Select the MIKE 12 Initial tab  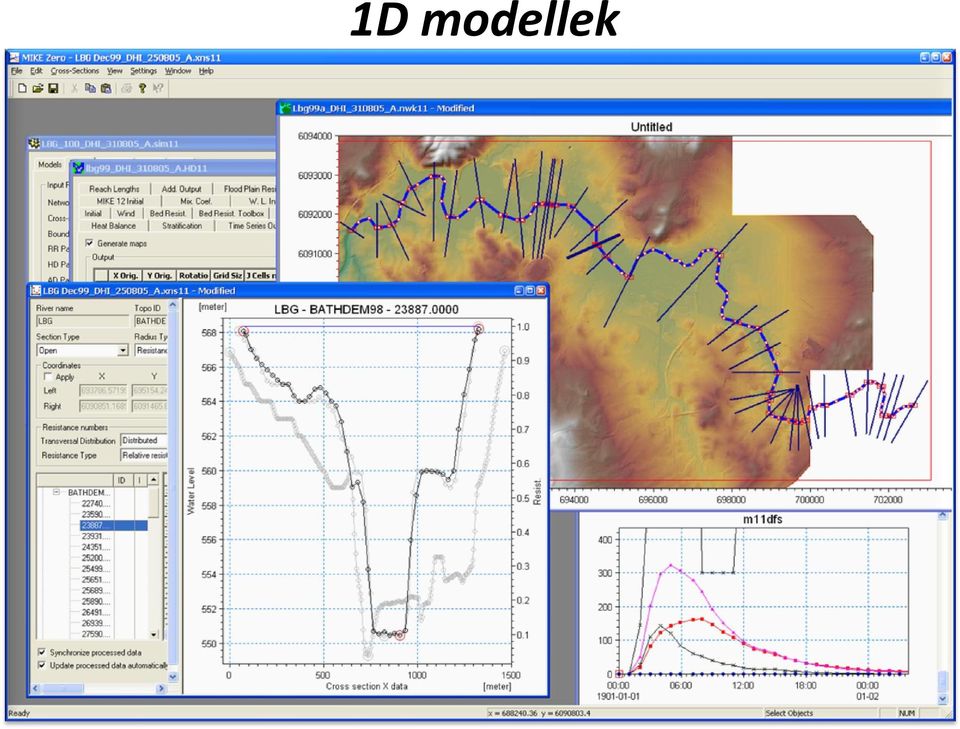point(120,201)
